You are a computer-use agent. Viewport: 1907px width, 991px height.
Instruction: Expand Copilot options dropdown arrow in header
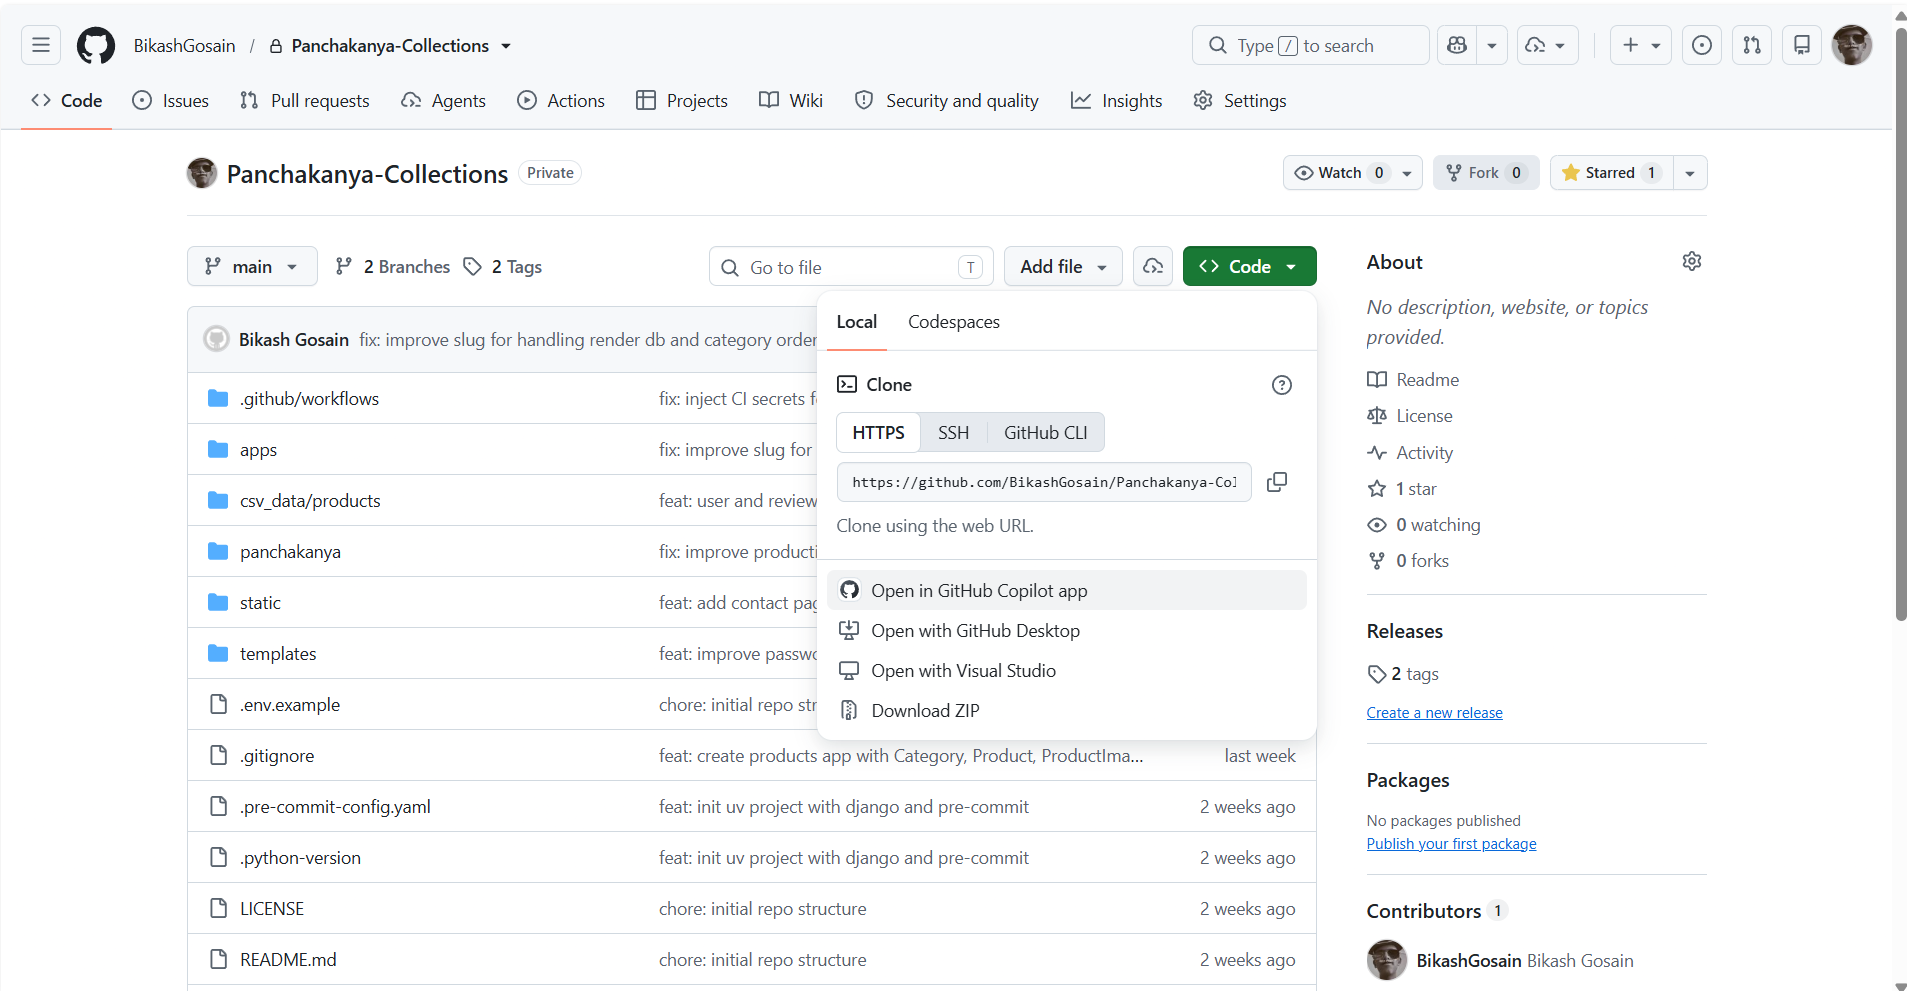(1492, 45)
